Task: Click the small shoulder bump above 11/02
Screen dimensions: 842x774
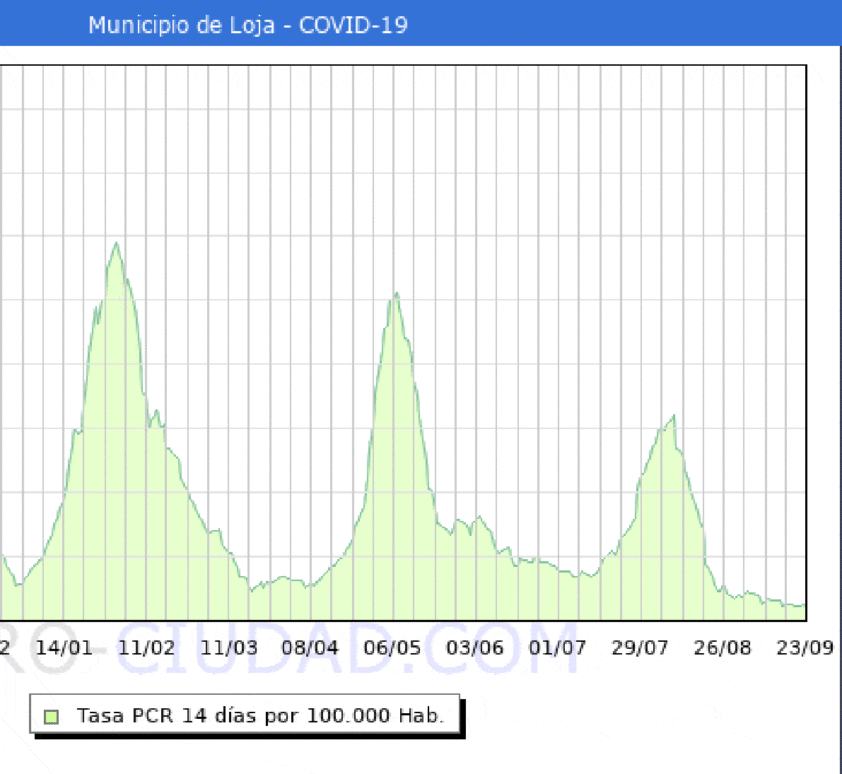Action: (156, 411)
